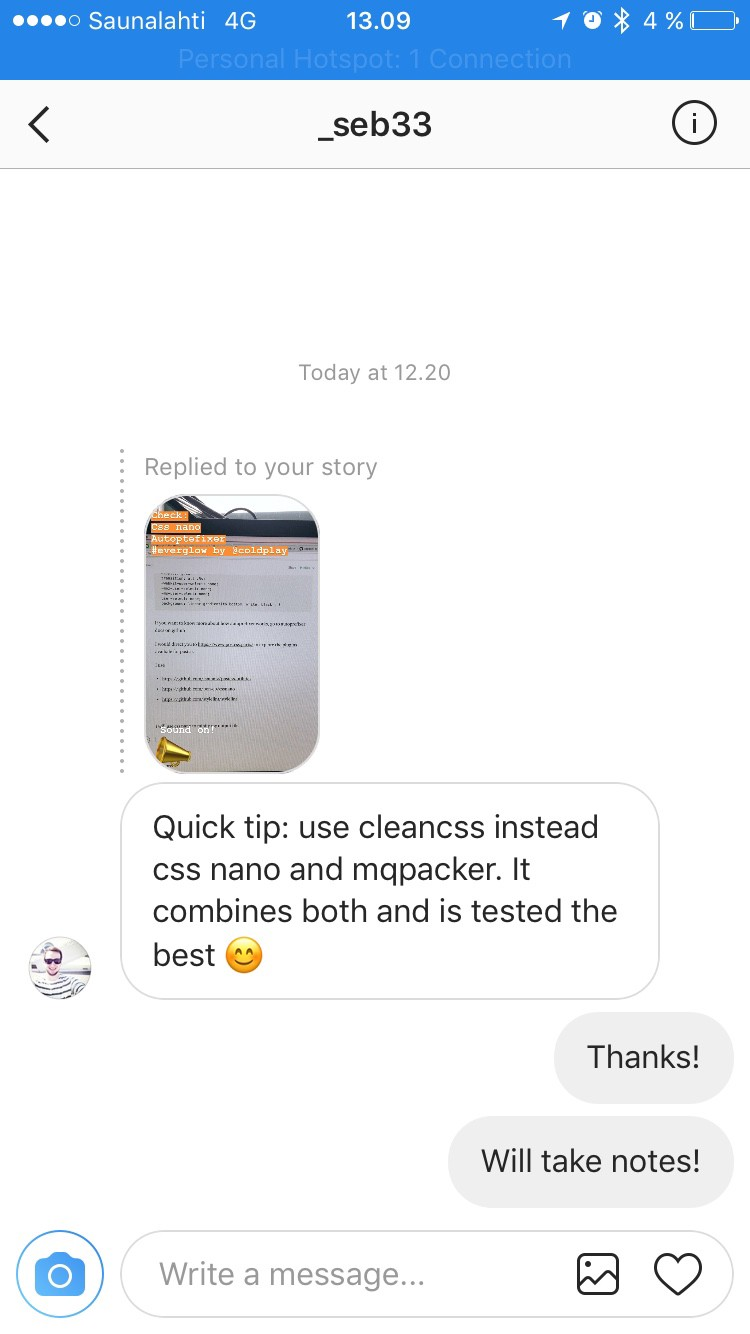Tap the 13.09 clock in status bar
The height and width of the screenshot is (1334, 750).
pos(378,20)
